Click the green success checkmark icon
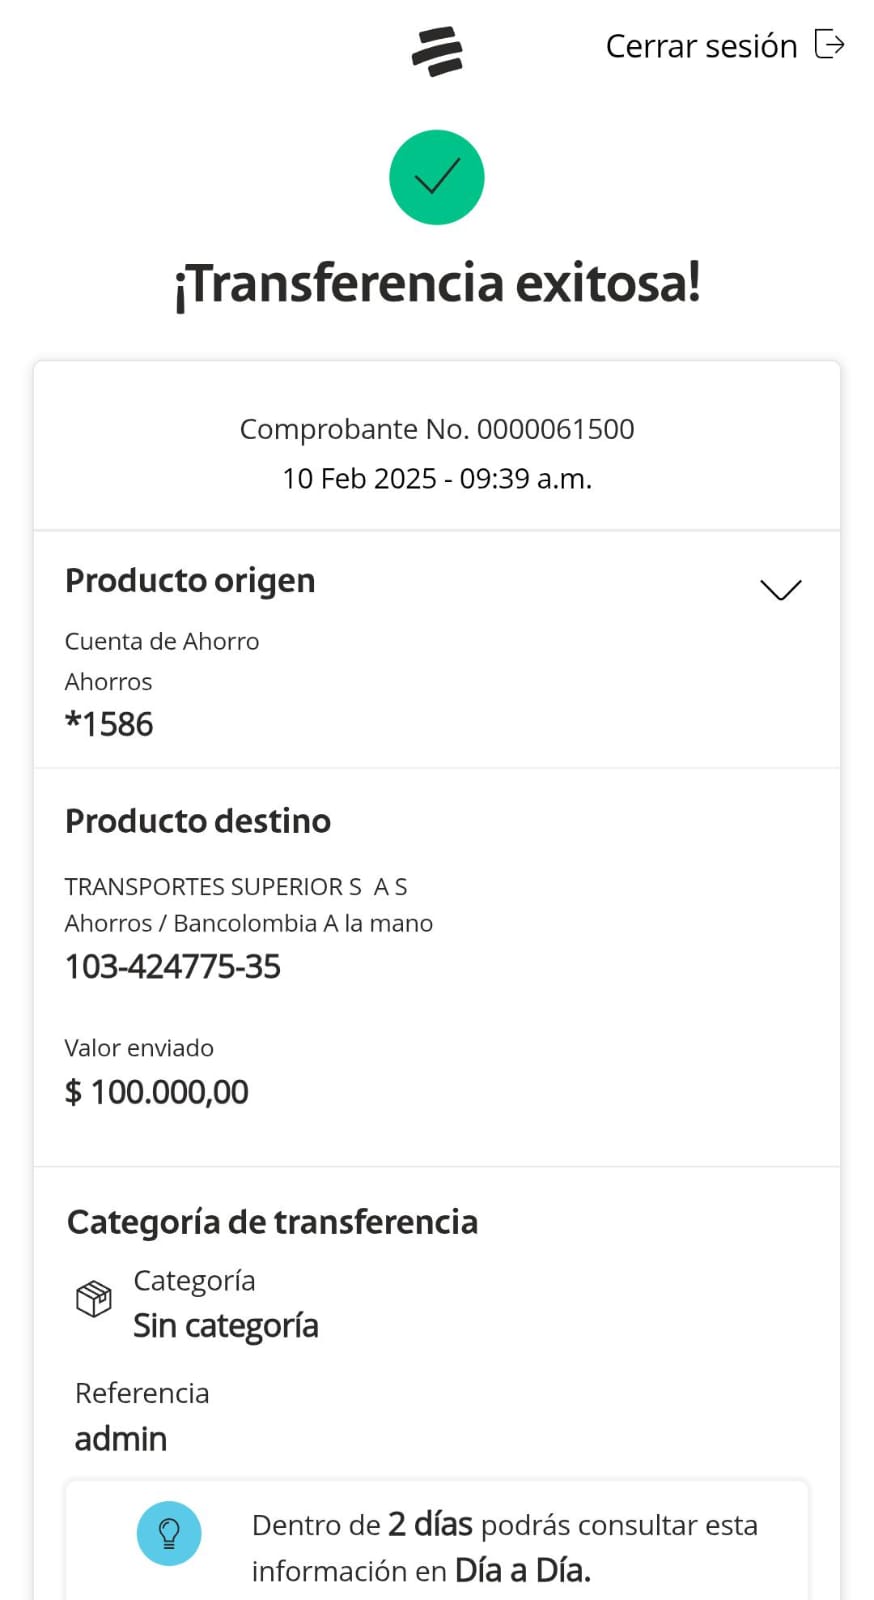The image size is (874, 1600). [437, 178]
